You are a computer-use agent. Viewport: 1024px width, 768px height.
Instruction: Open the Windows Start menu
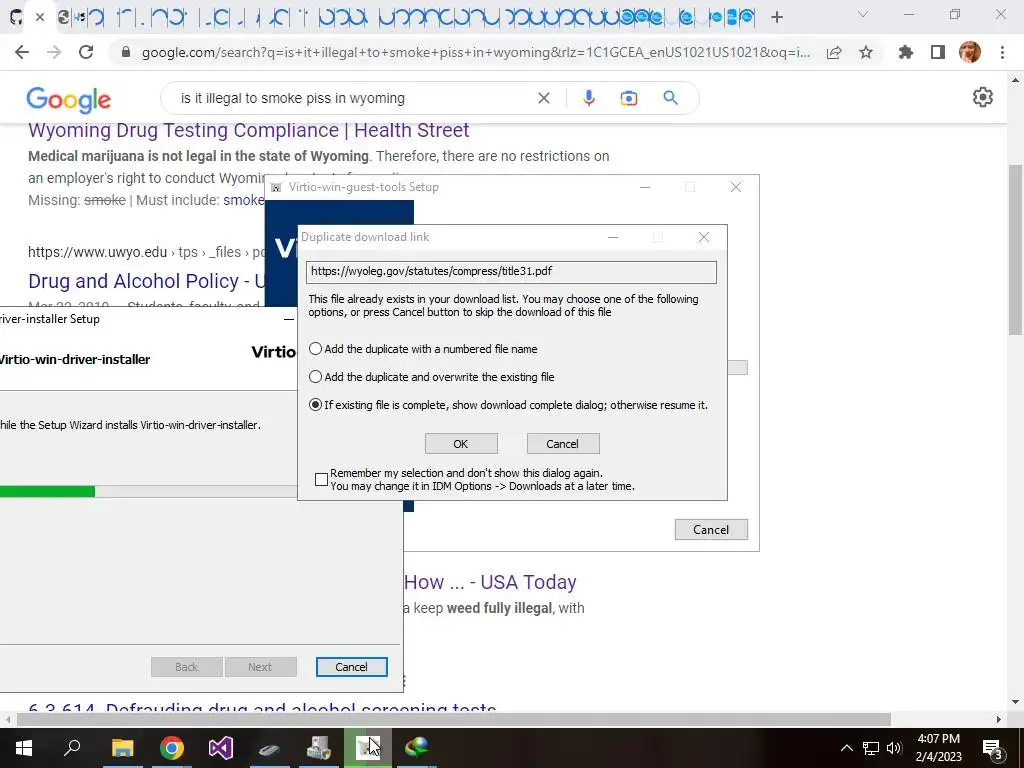point(24,748)
